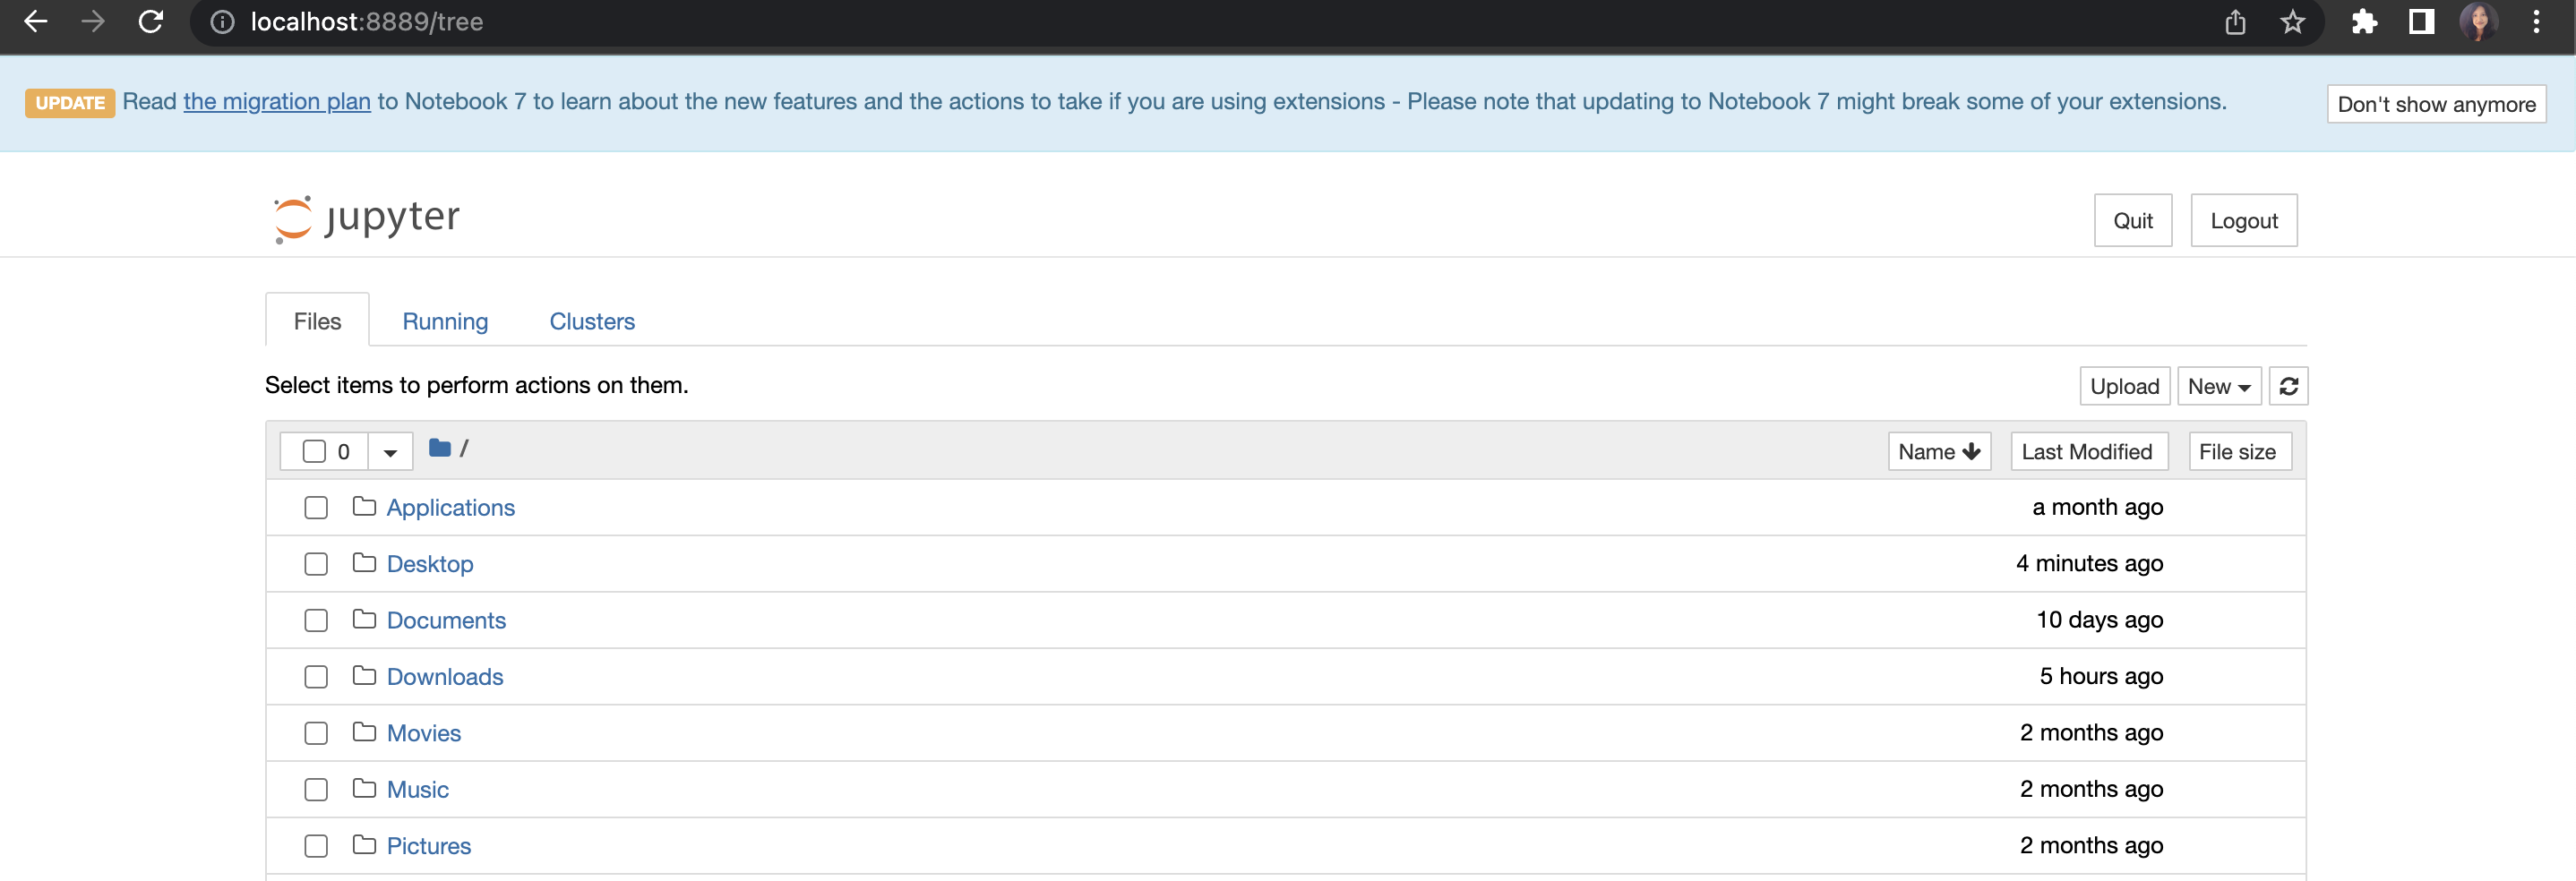Toggle the select-all checkbox
This screenshot has height=881, width=2576.
(314, 452)
